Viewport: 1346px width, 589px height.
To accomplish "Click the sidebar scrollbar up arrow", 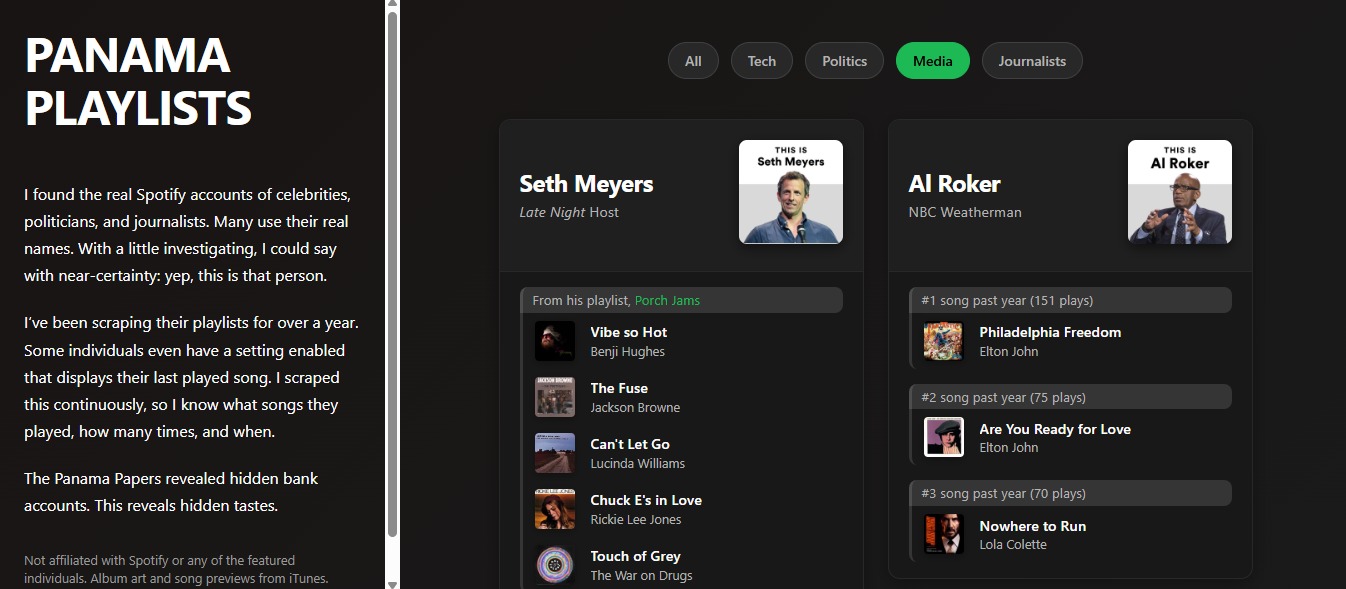I will 393,5.
